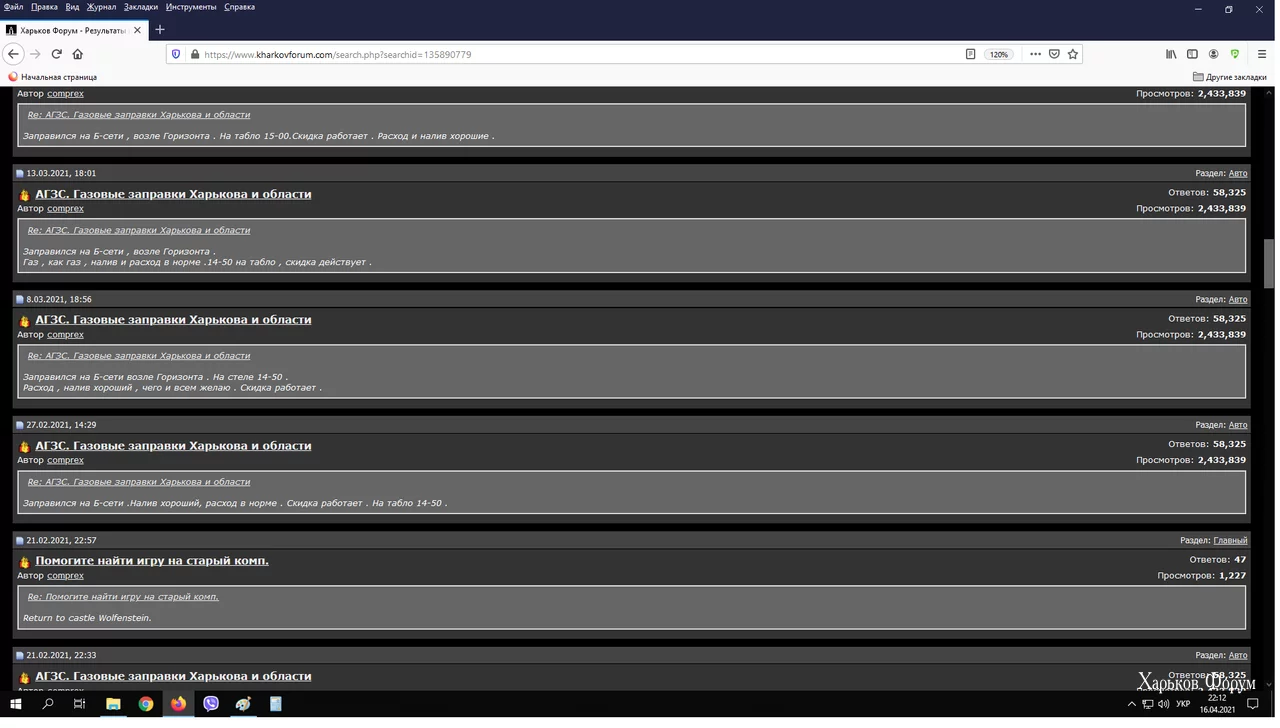Open Firefox account icon in toolbar

(1213, 54)
